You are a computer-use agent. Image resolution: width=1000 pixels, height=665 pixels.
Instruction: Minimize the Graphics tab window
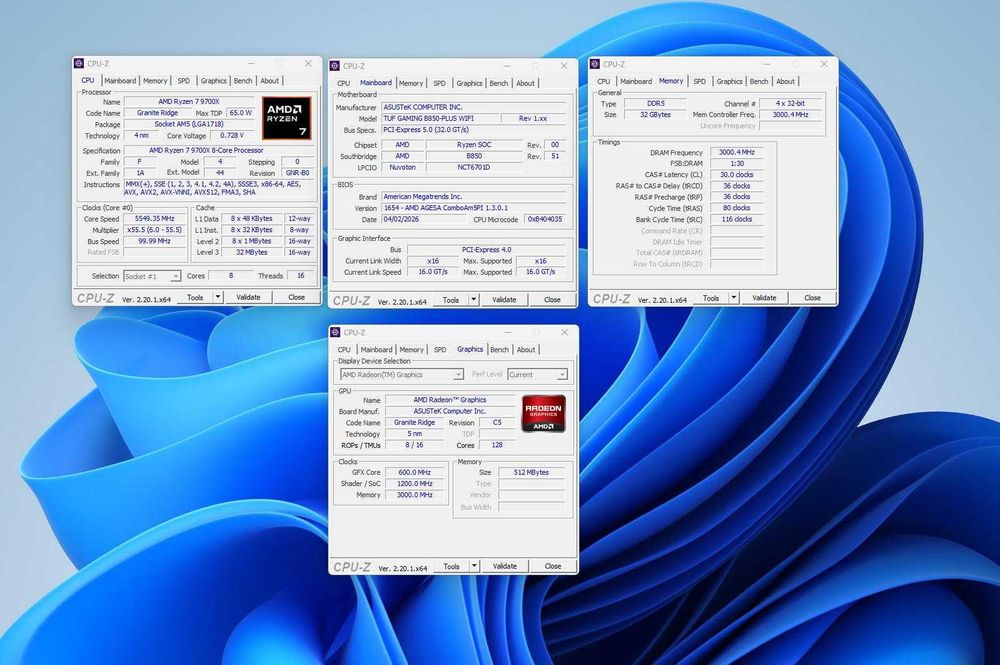(508, 332)
